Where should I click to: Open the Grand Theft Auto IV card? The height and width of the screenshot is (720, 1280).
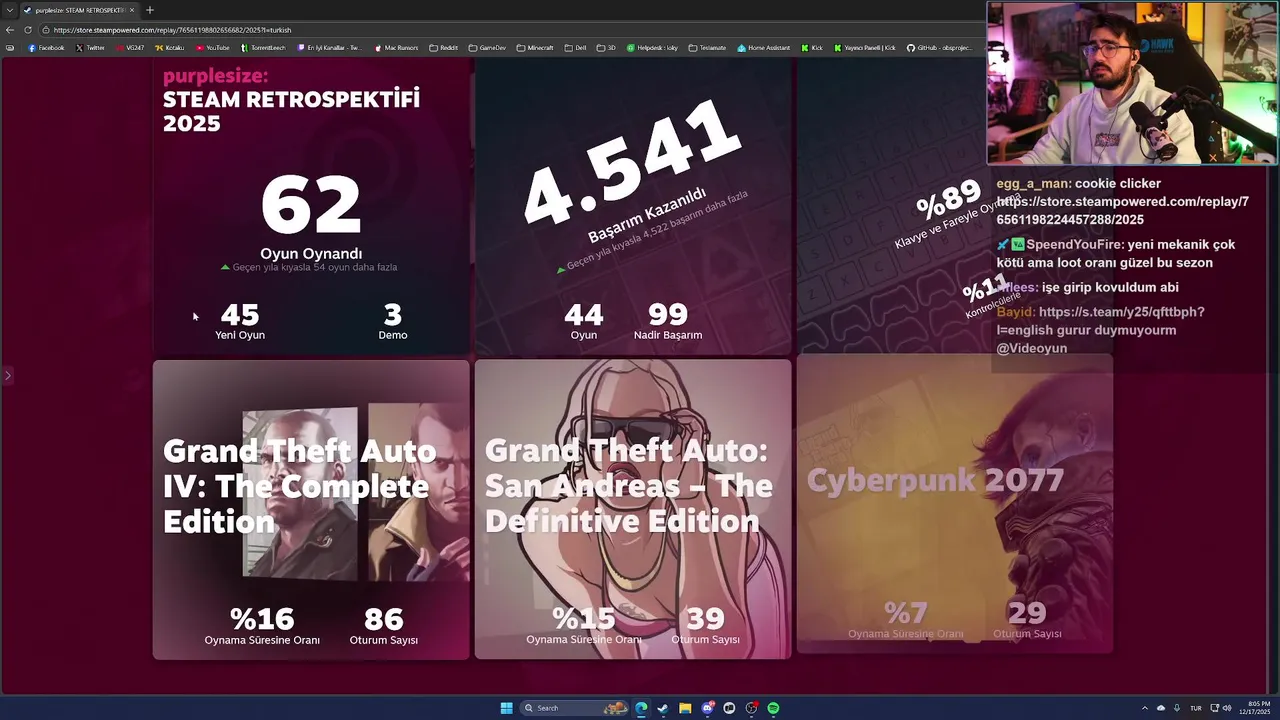[311, 509]
